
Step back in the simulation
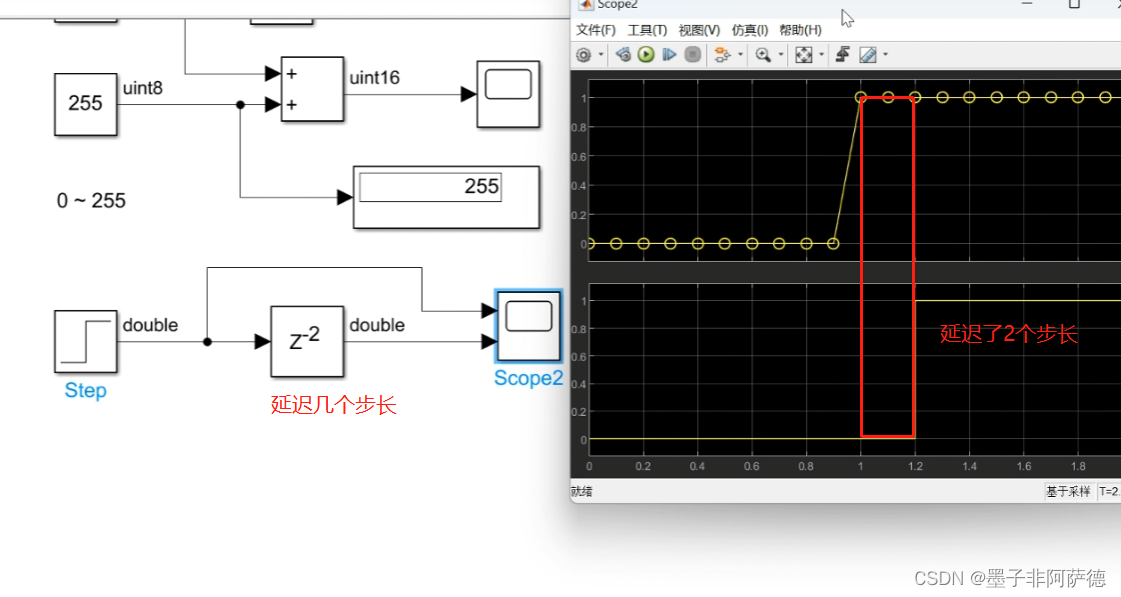click(x=622, y=55)
